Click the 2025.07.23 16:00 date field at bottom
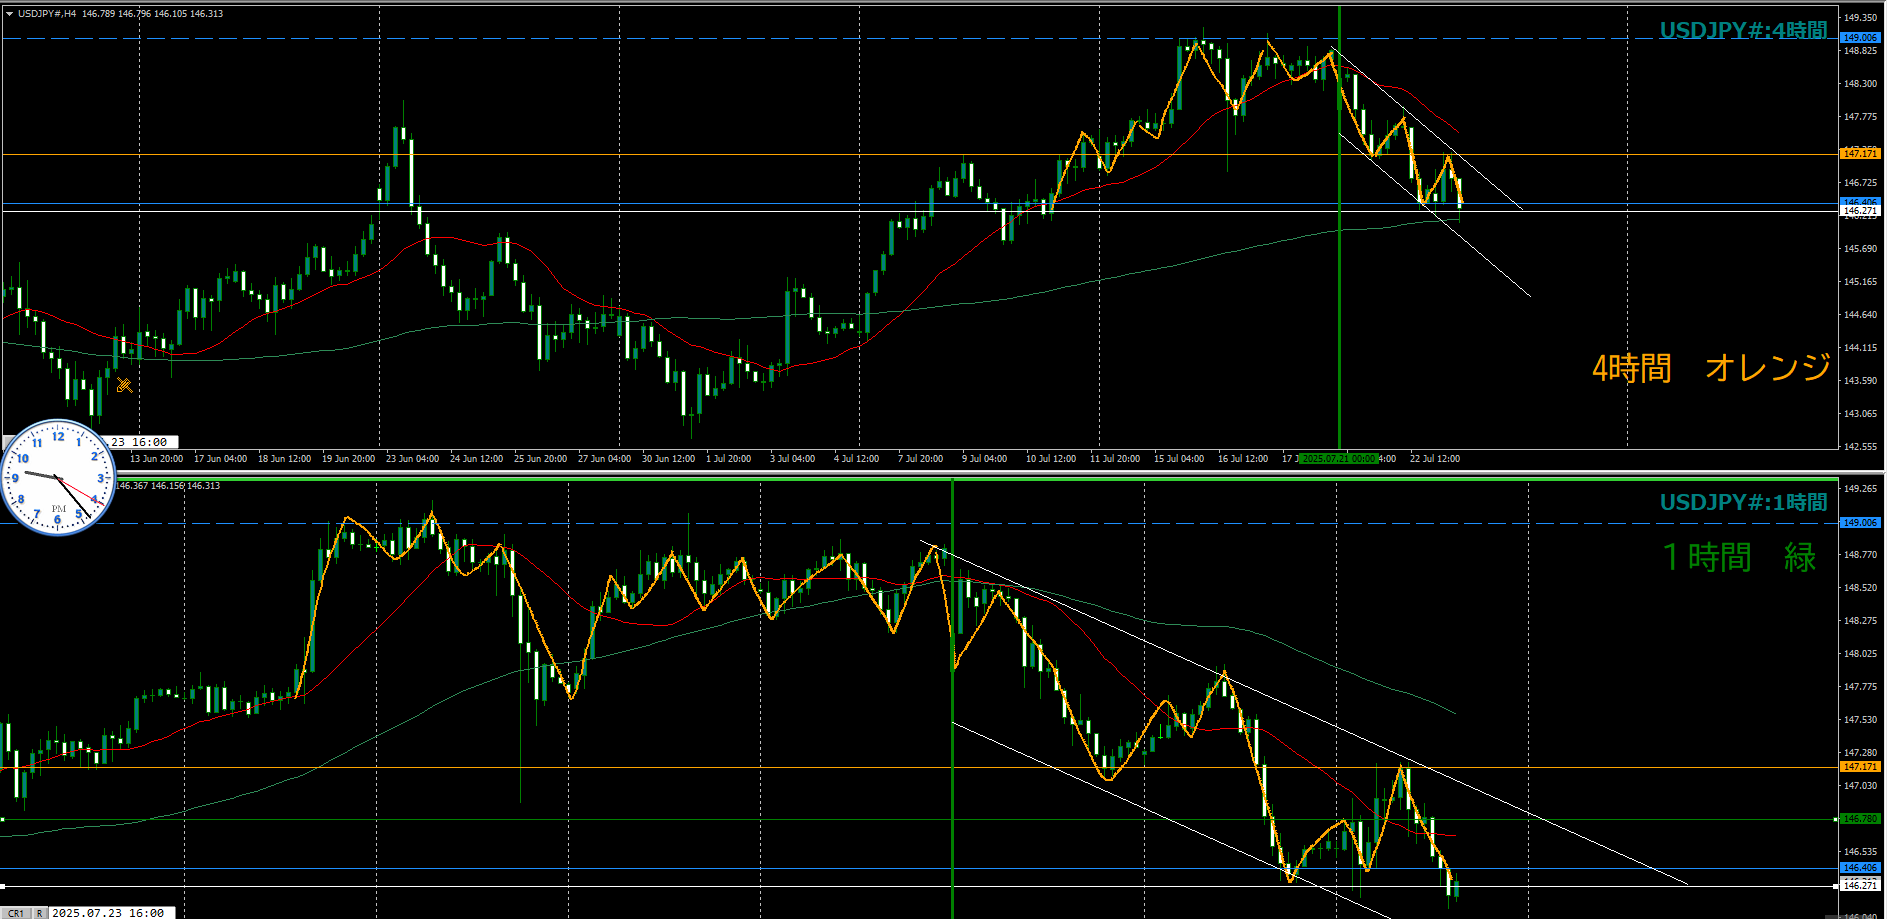This screenshot has height=919, width=1887. coord(108,912)
